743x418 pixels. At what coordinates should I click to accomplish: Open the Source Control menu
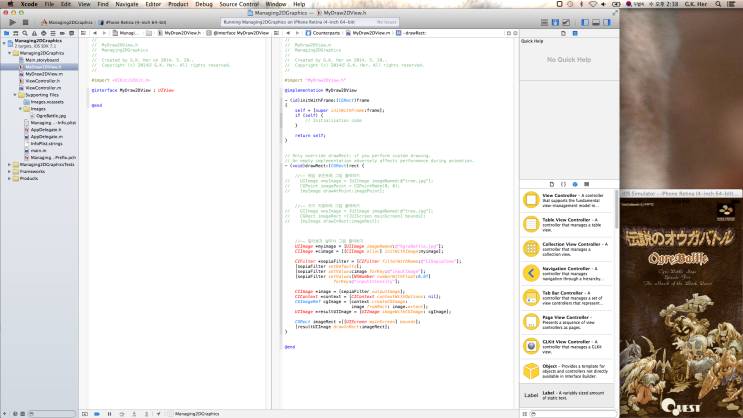click(241, 4)
